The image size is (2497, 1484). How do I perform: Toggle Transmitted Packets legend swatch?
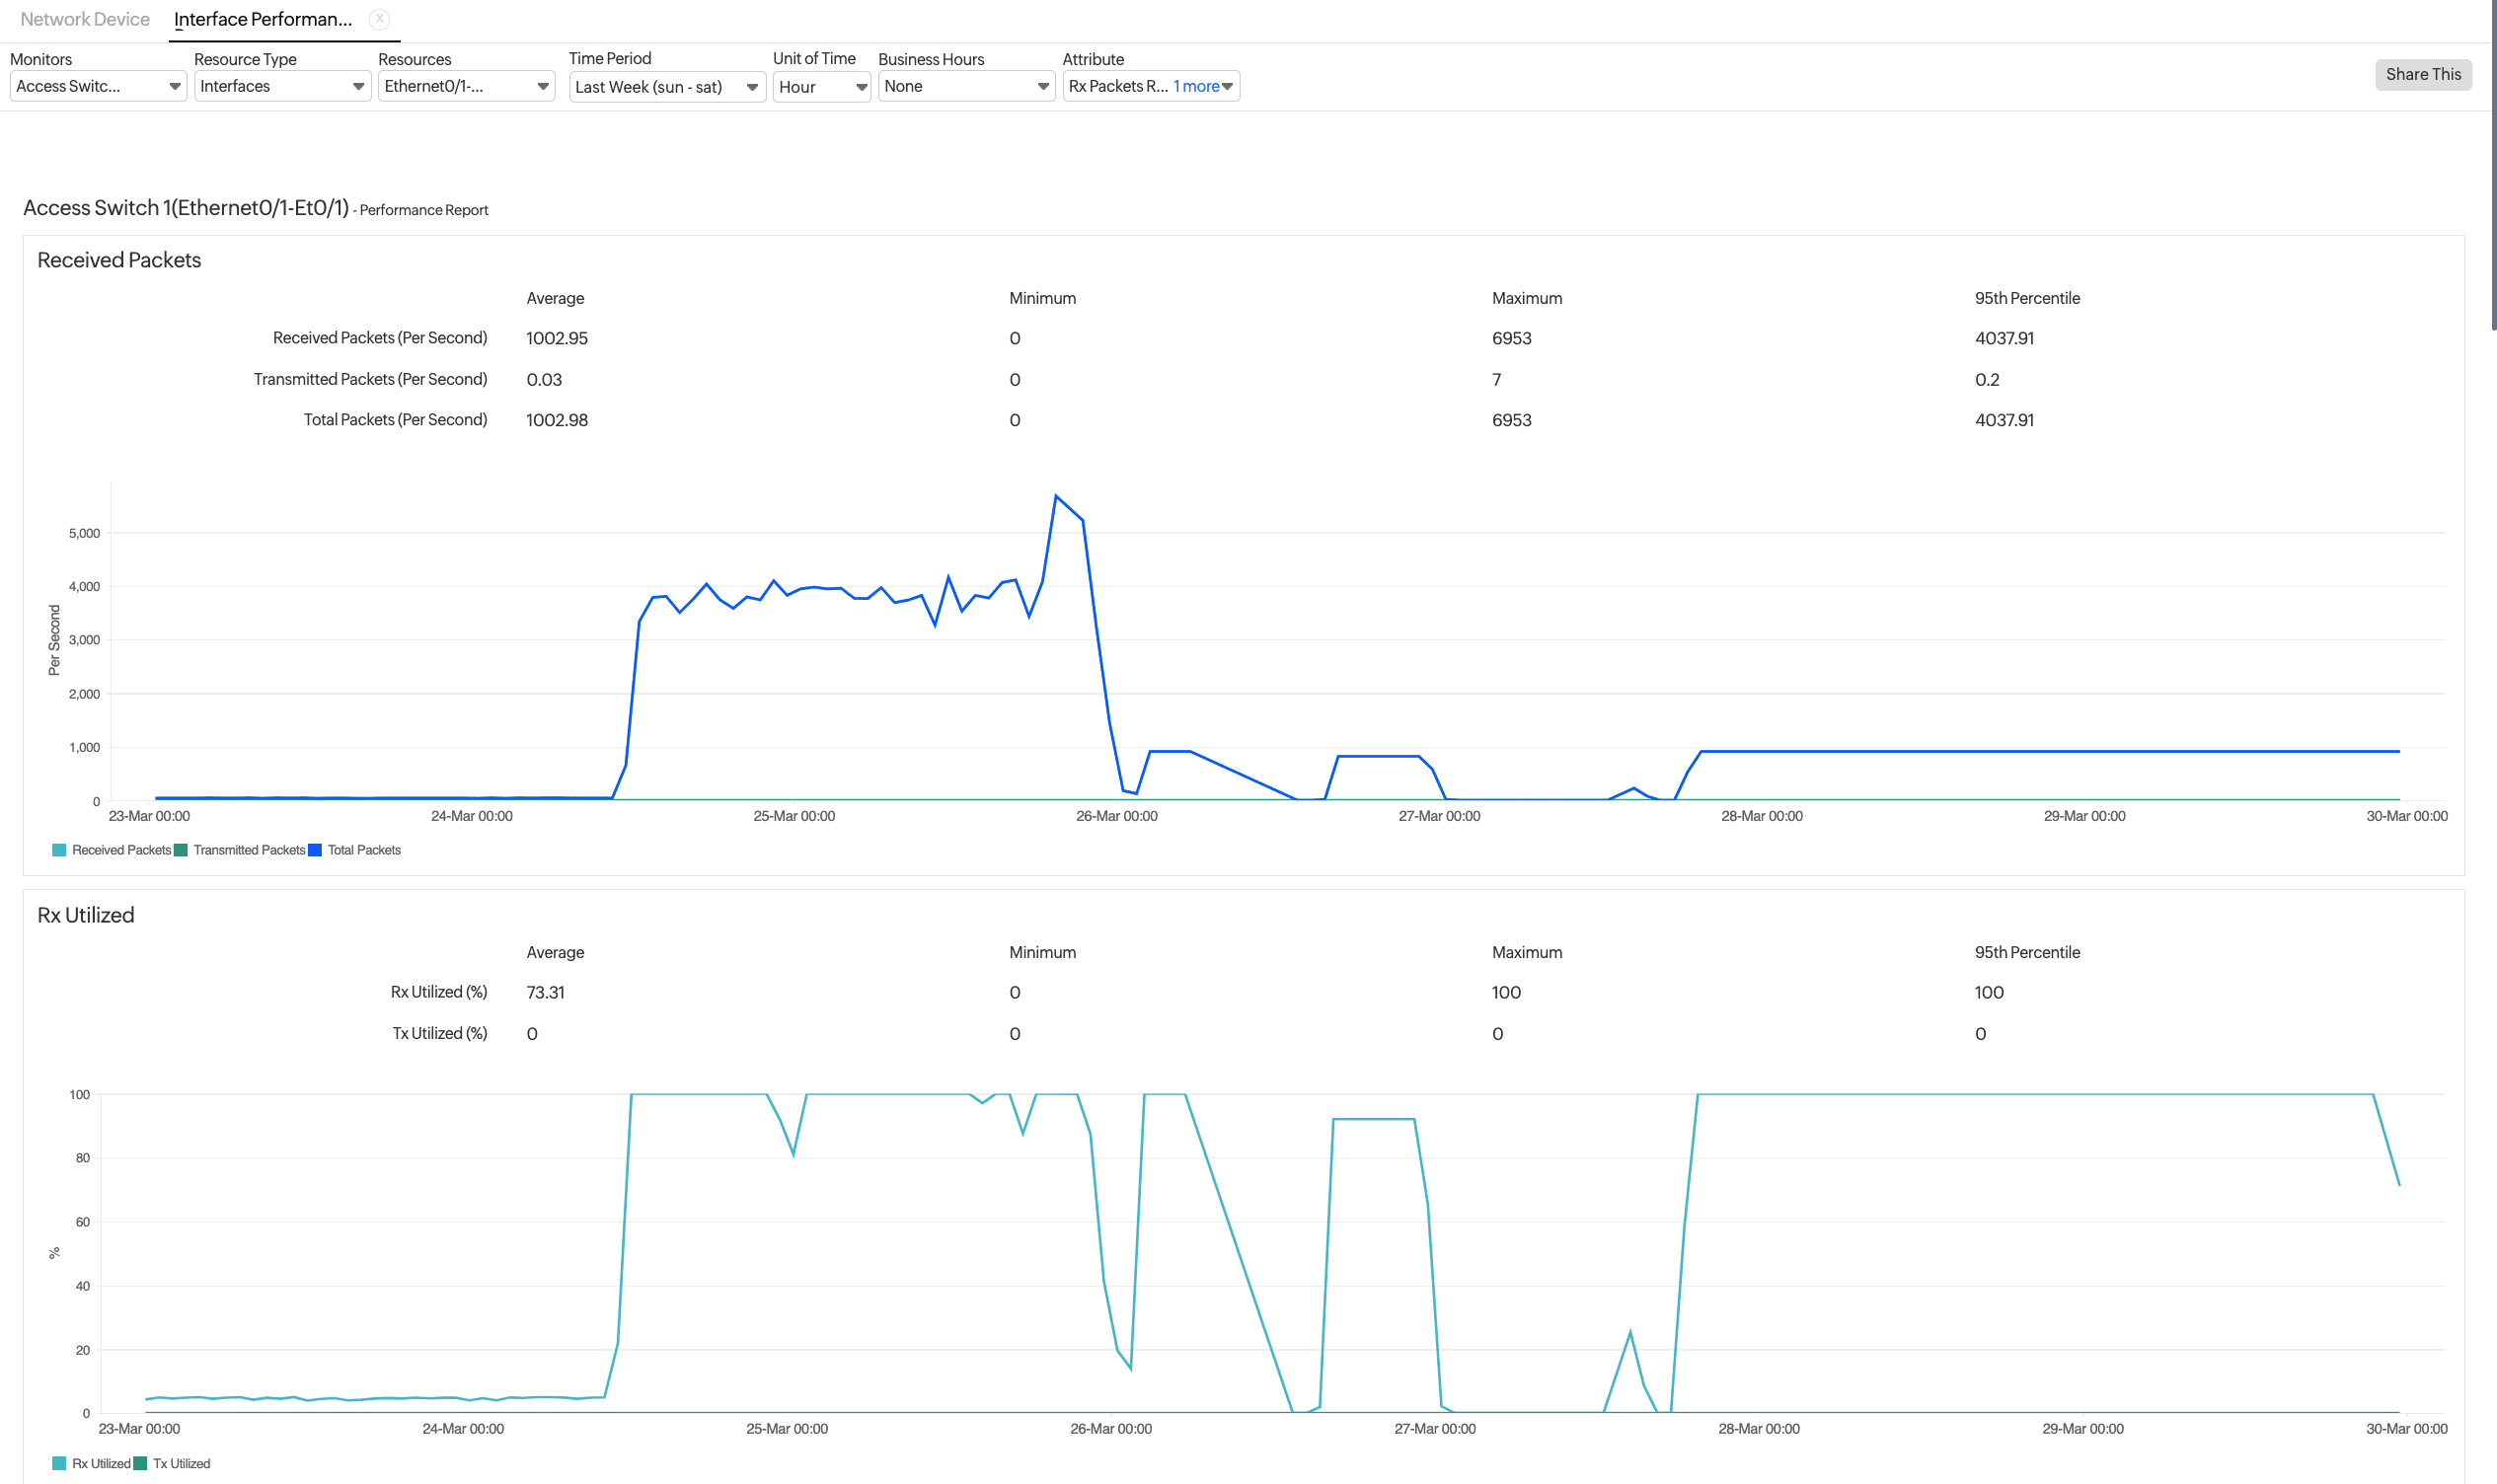click(x=181, y=850)
